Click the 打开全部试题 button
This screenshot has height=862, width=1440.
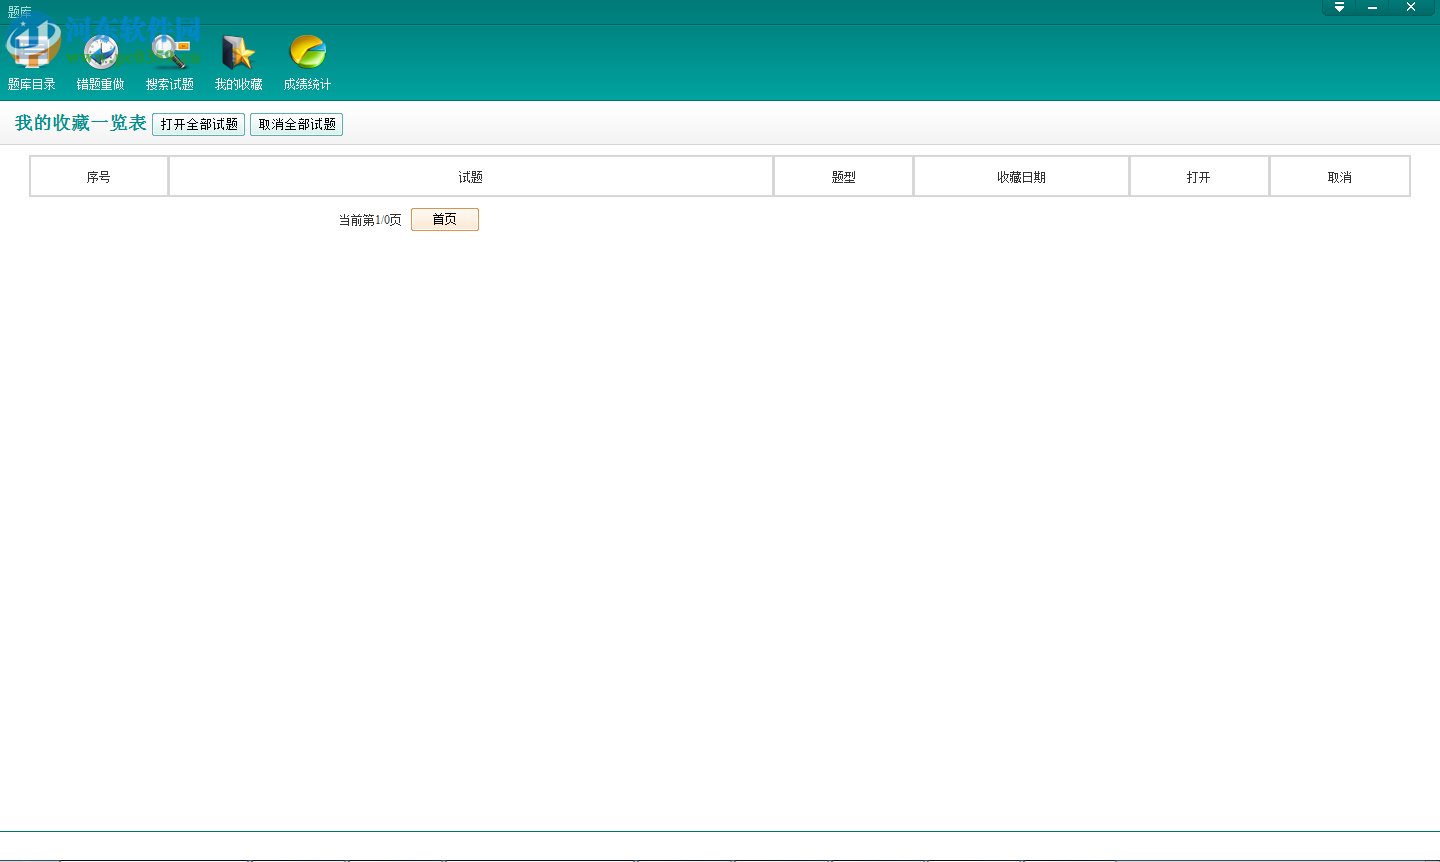[199, 124]
